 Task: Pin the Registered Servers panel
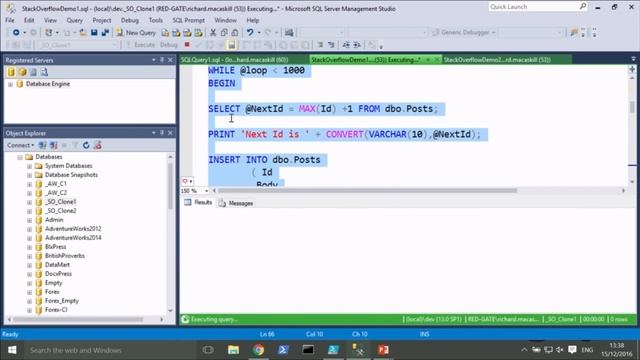click(162, 60)
